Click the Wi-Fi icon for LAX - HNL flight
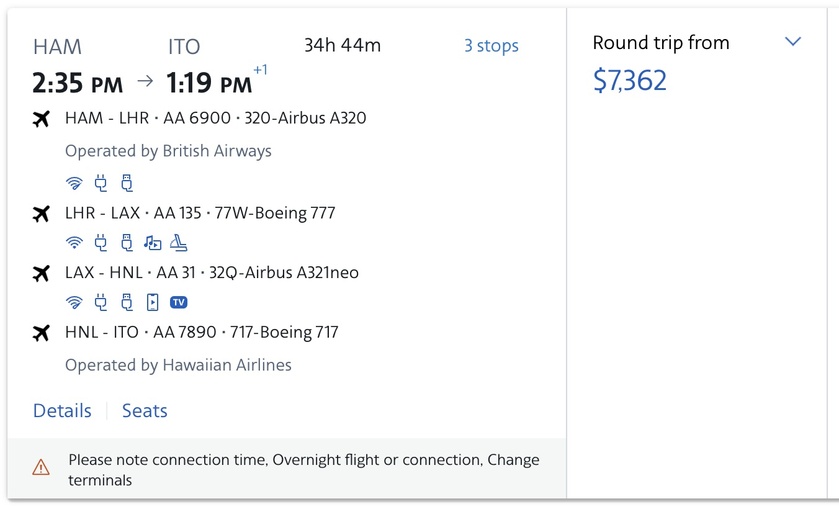The height and width of the screenshot is (509, 839). [x=73, y=303]
